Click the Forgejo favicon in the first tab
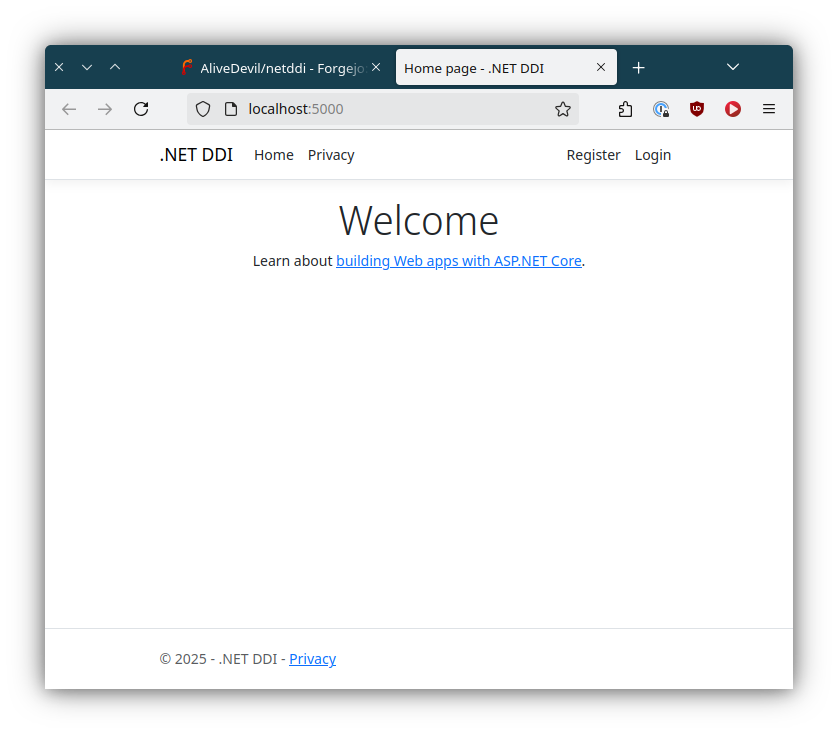The width and height of the screenshot is (838, 734). tap(187, 67)
